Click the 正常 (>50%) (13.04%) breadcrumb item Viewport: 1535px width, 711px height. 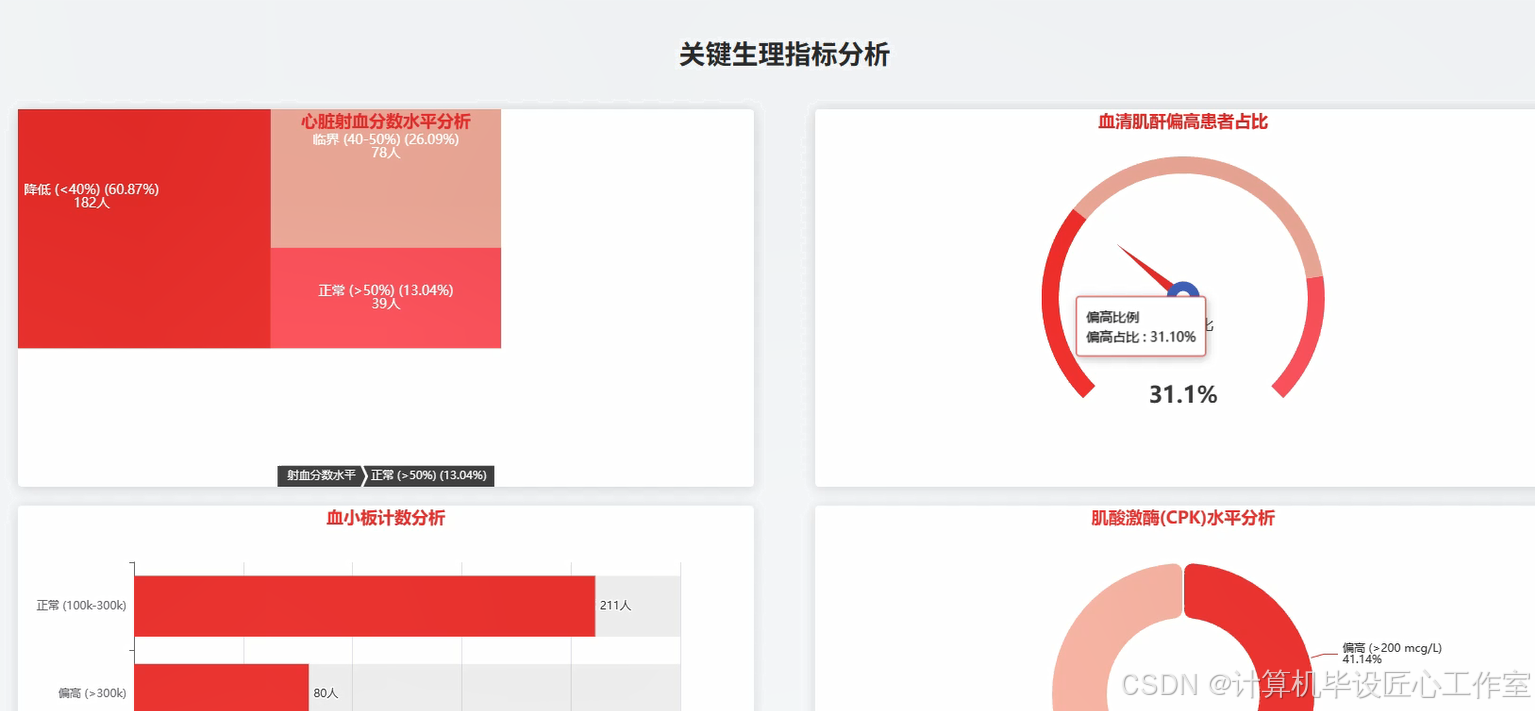pyautogui.click(x=429, y=475)
